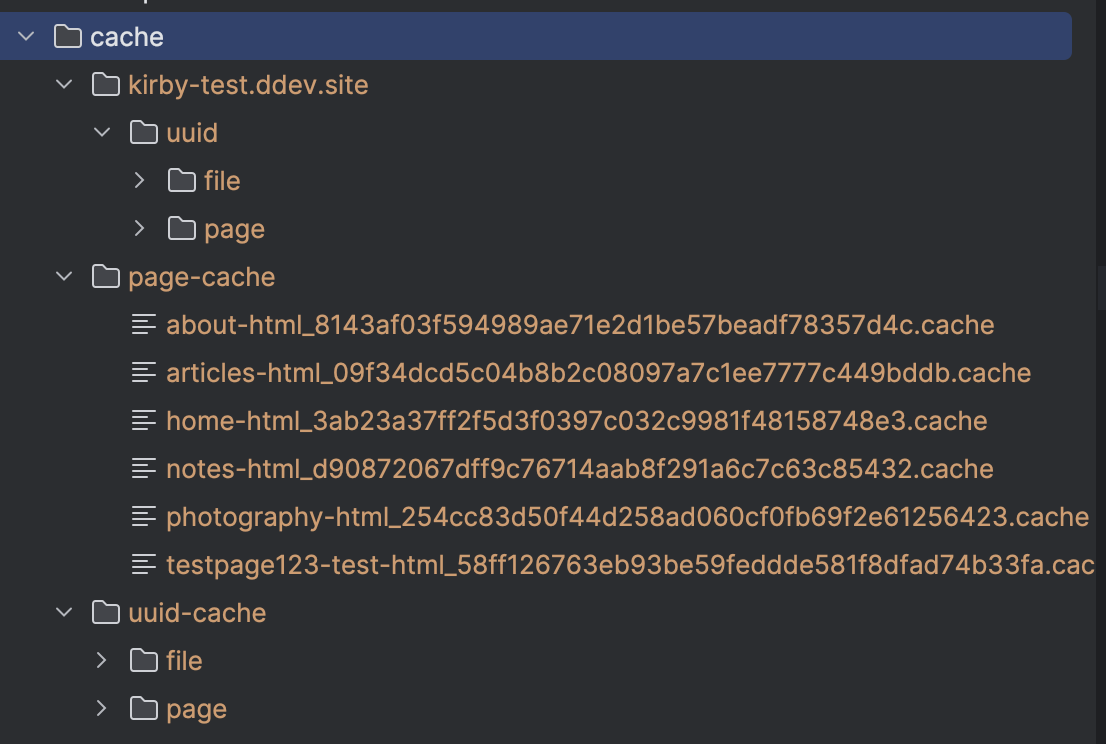Click the photography-html cache file icon

[145, 517]
